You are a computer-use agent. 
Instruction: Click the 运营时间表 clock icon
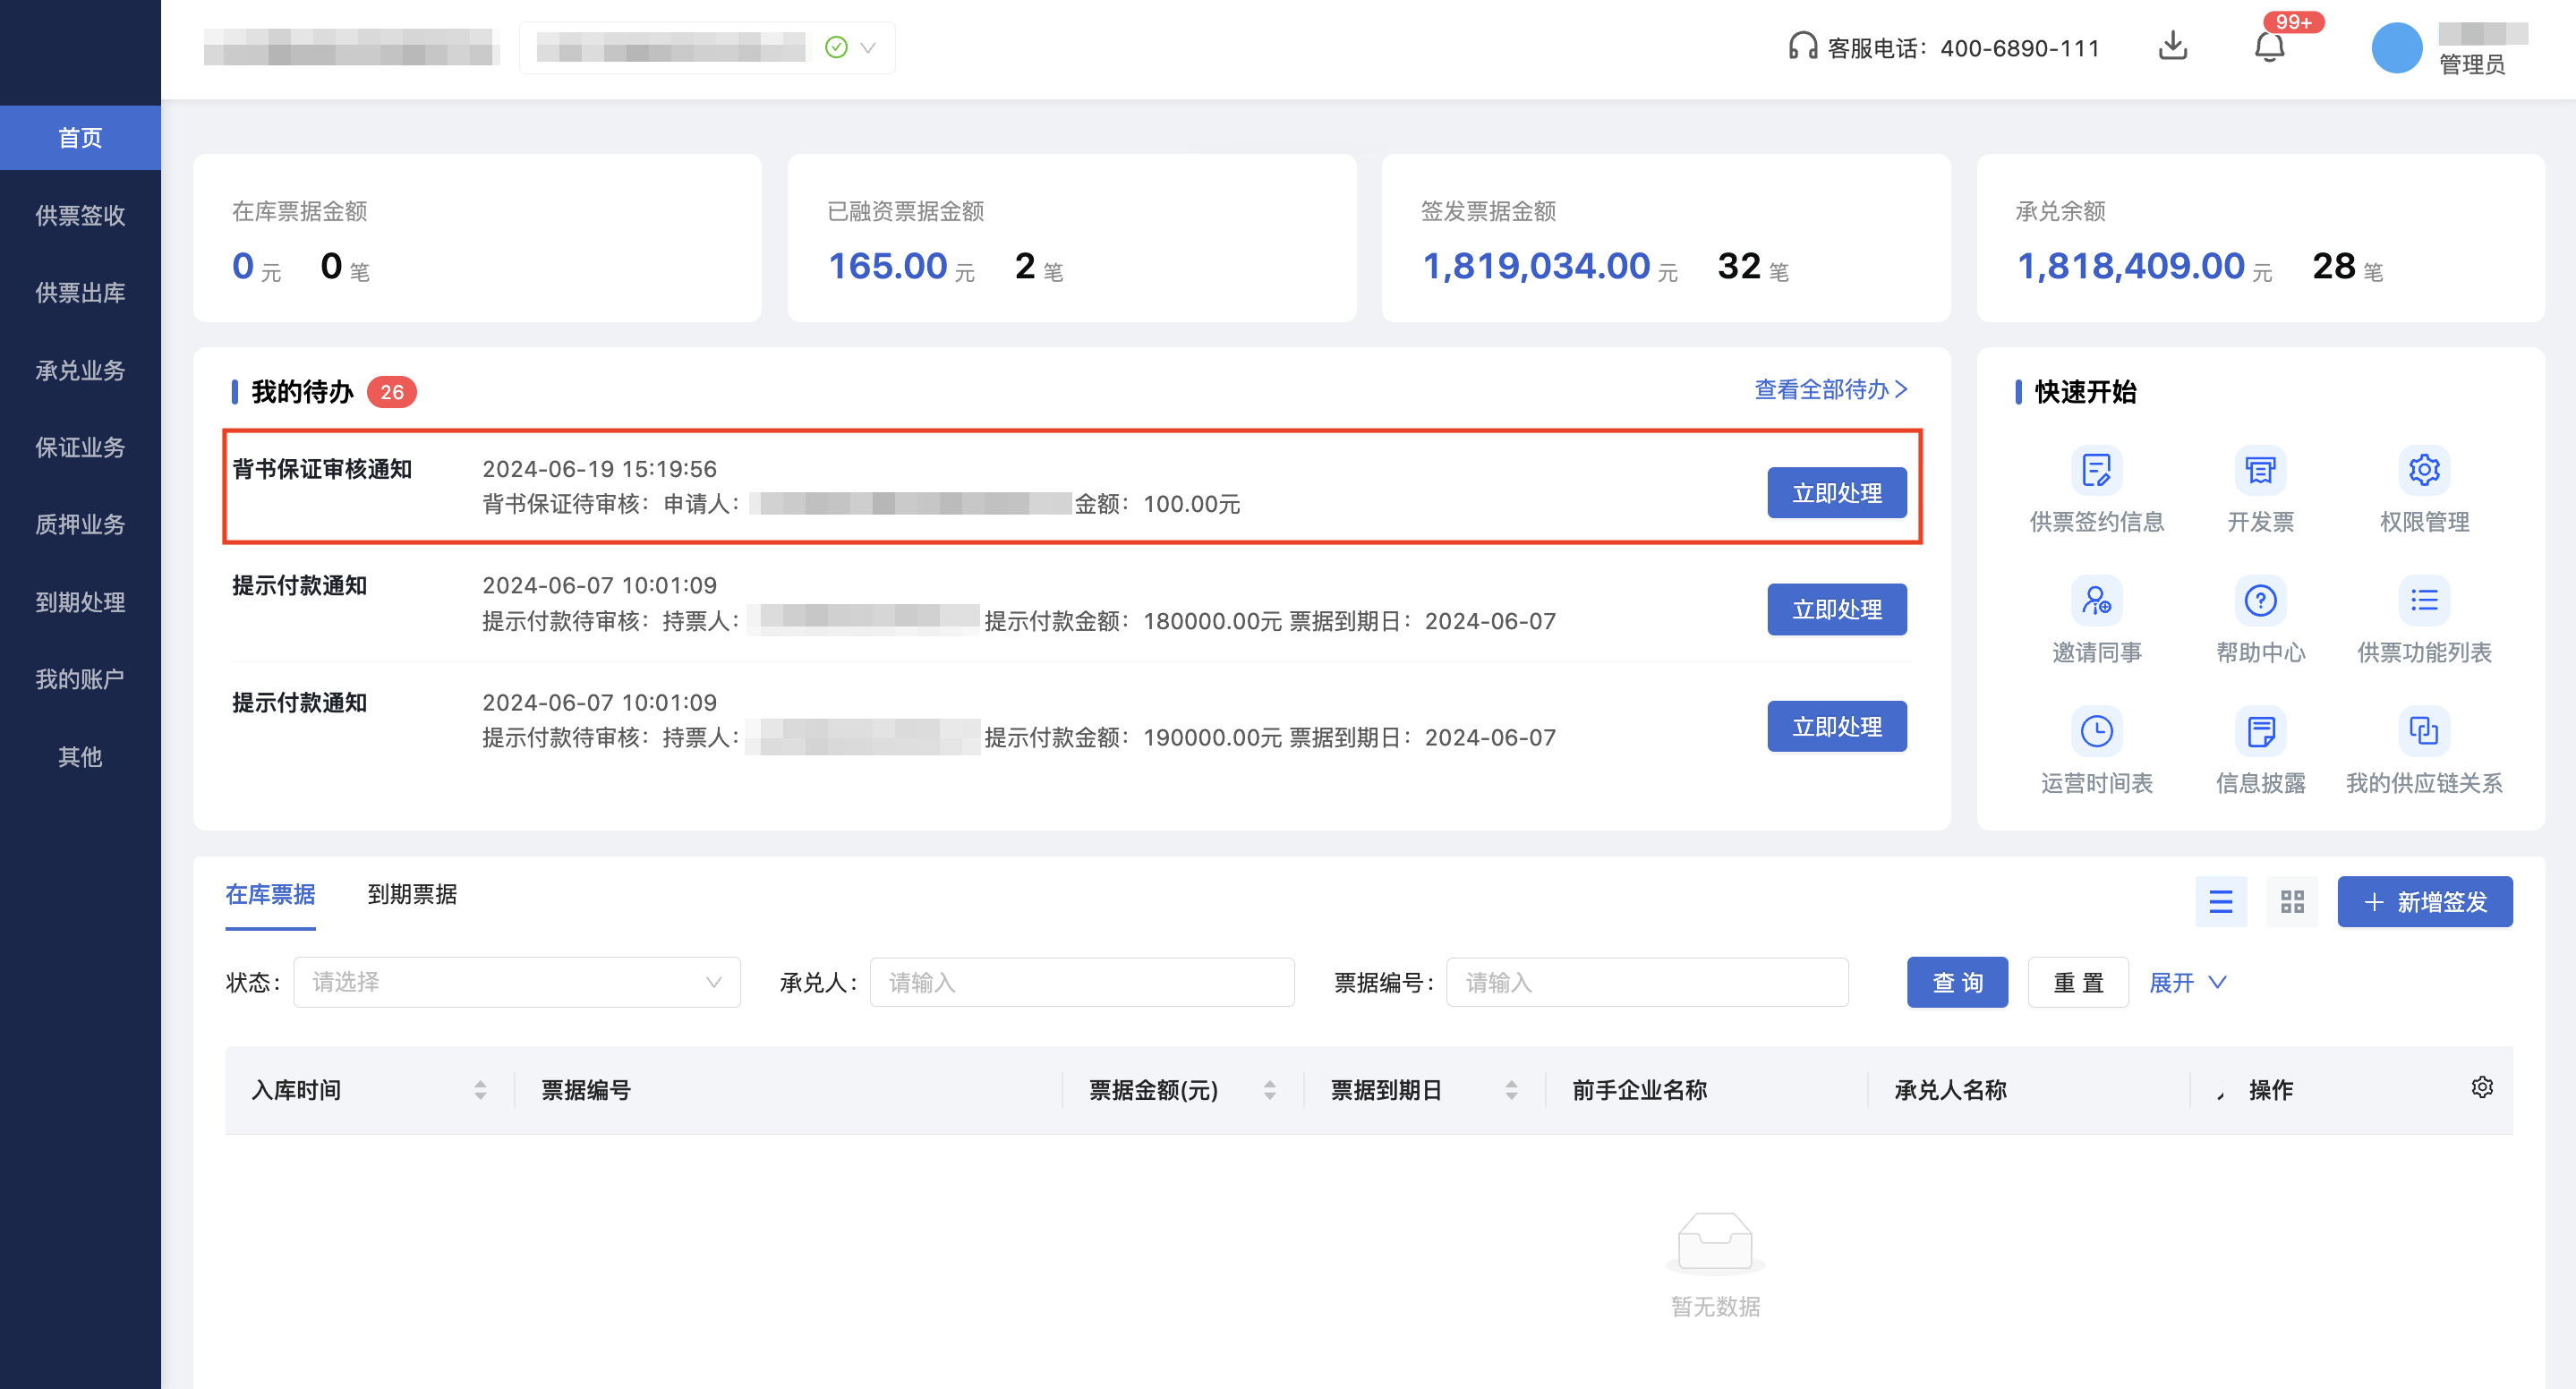pos(2096,732)
